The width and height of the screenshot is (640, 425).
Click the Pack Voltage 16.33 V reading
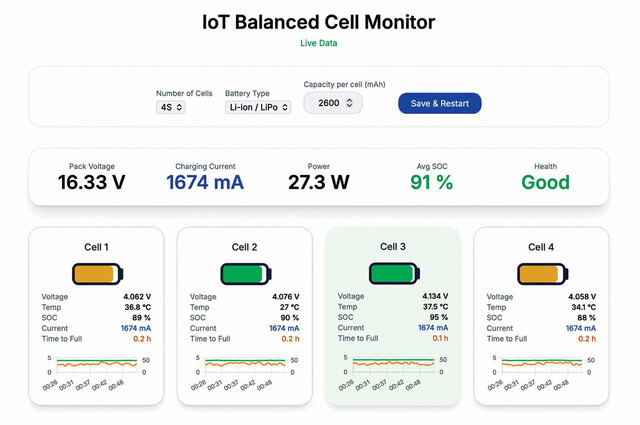91,182
